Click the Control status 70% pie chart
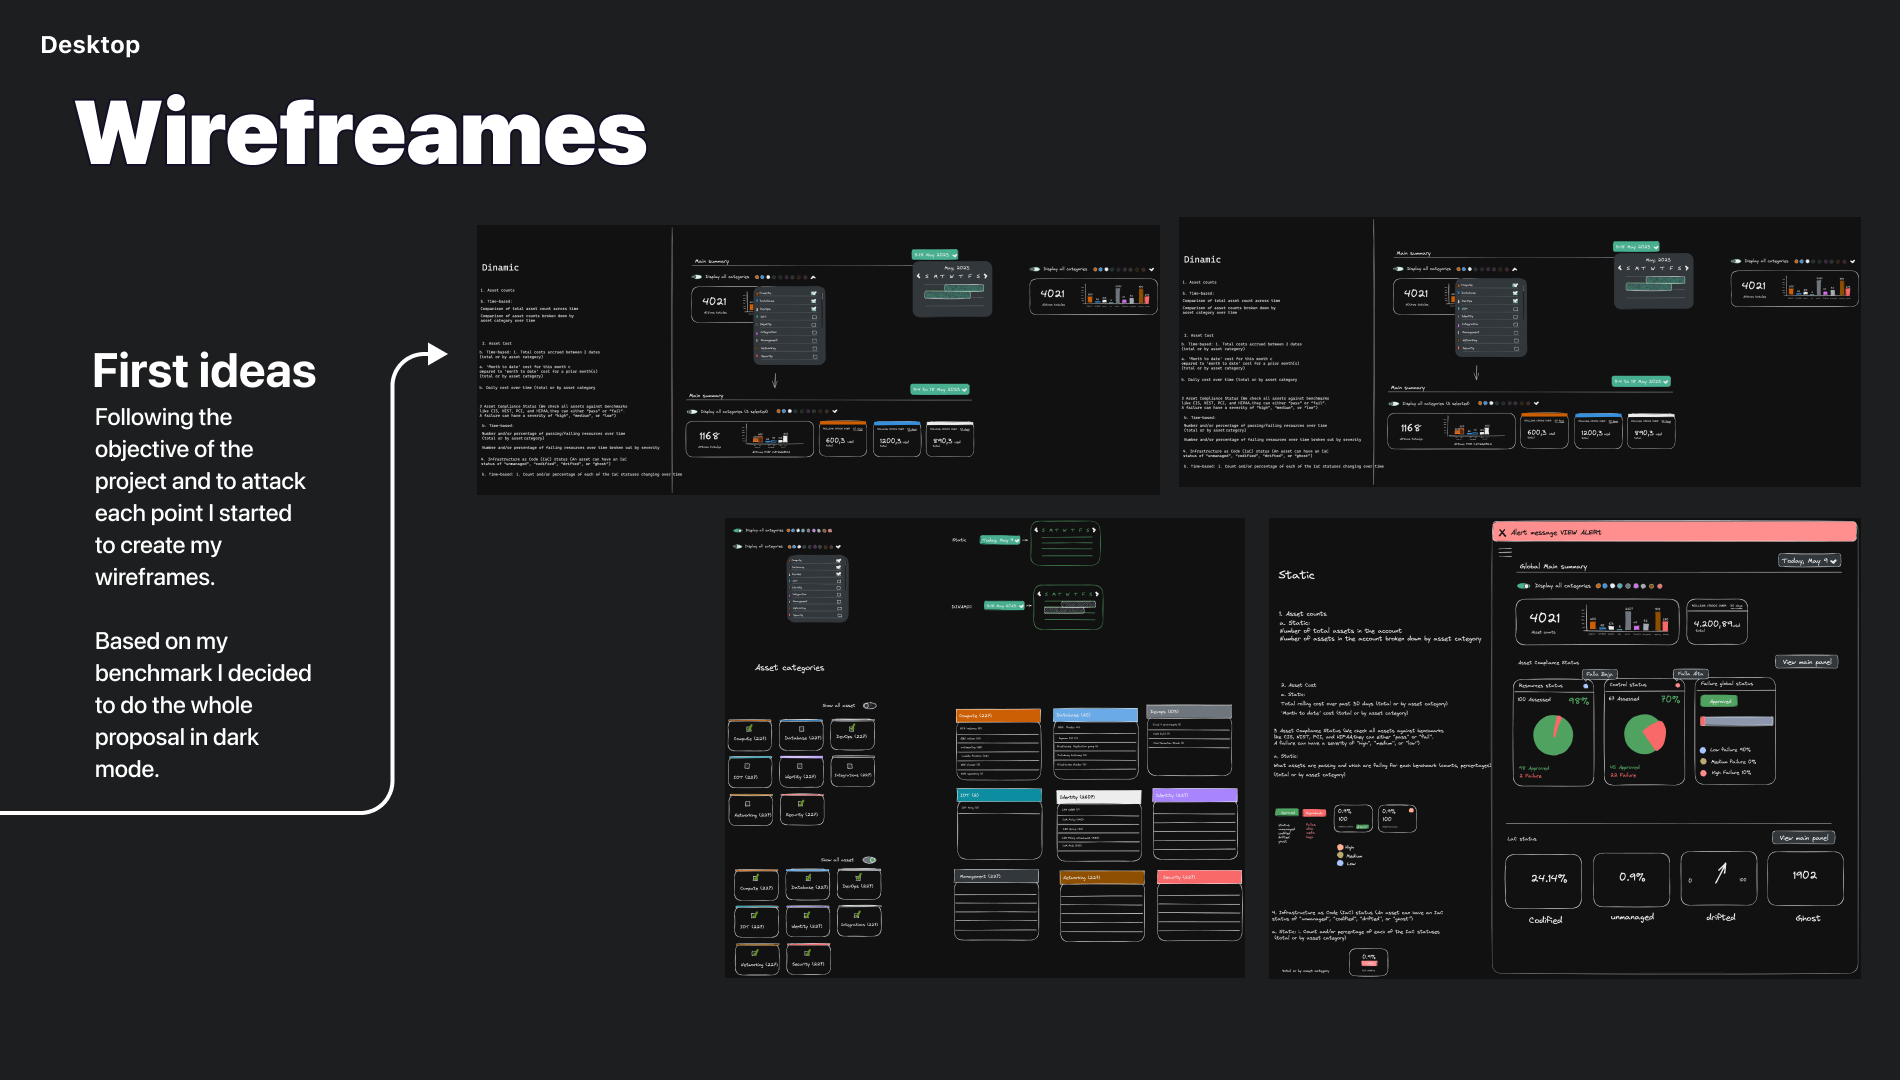 [x=1644, y=735]
